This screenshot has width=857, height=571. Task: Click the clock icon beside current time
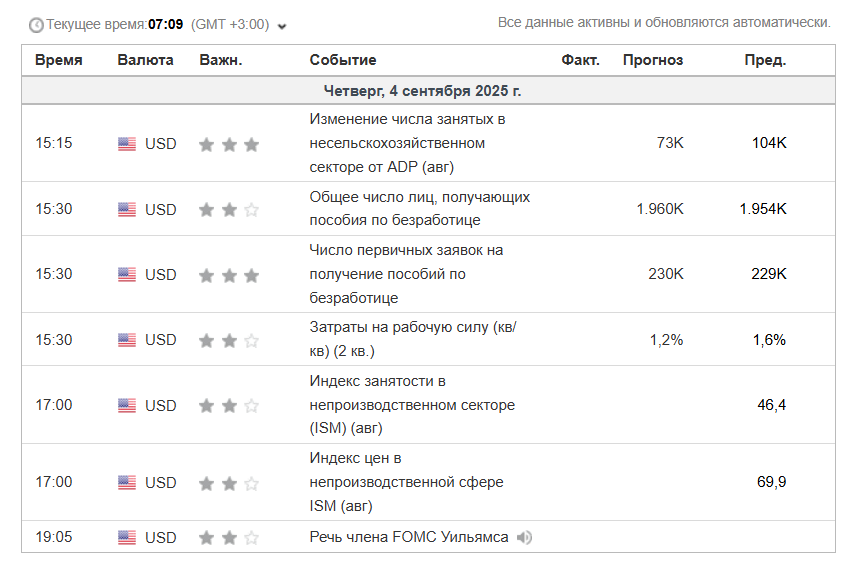pos(36,25)
